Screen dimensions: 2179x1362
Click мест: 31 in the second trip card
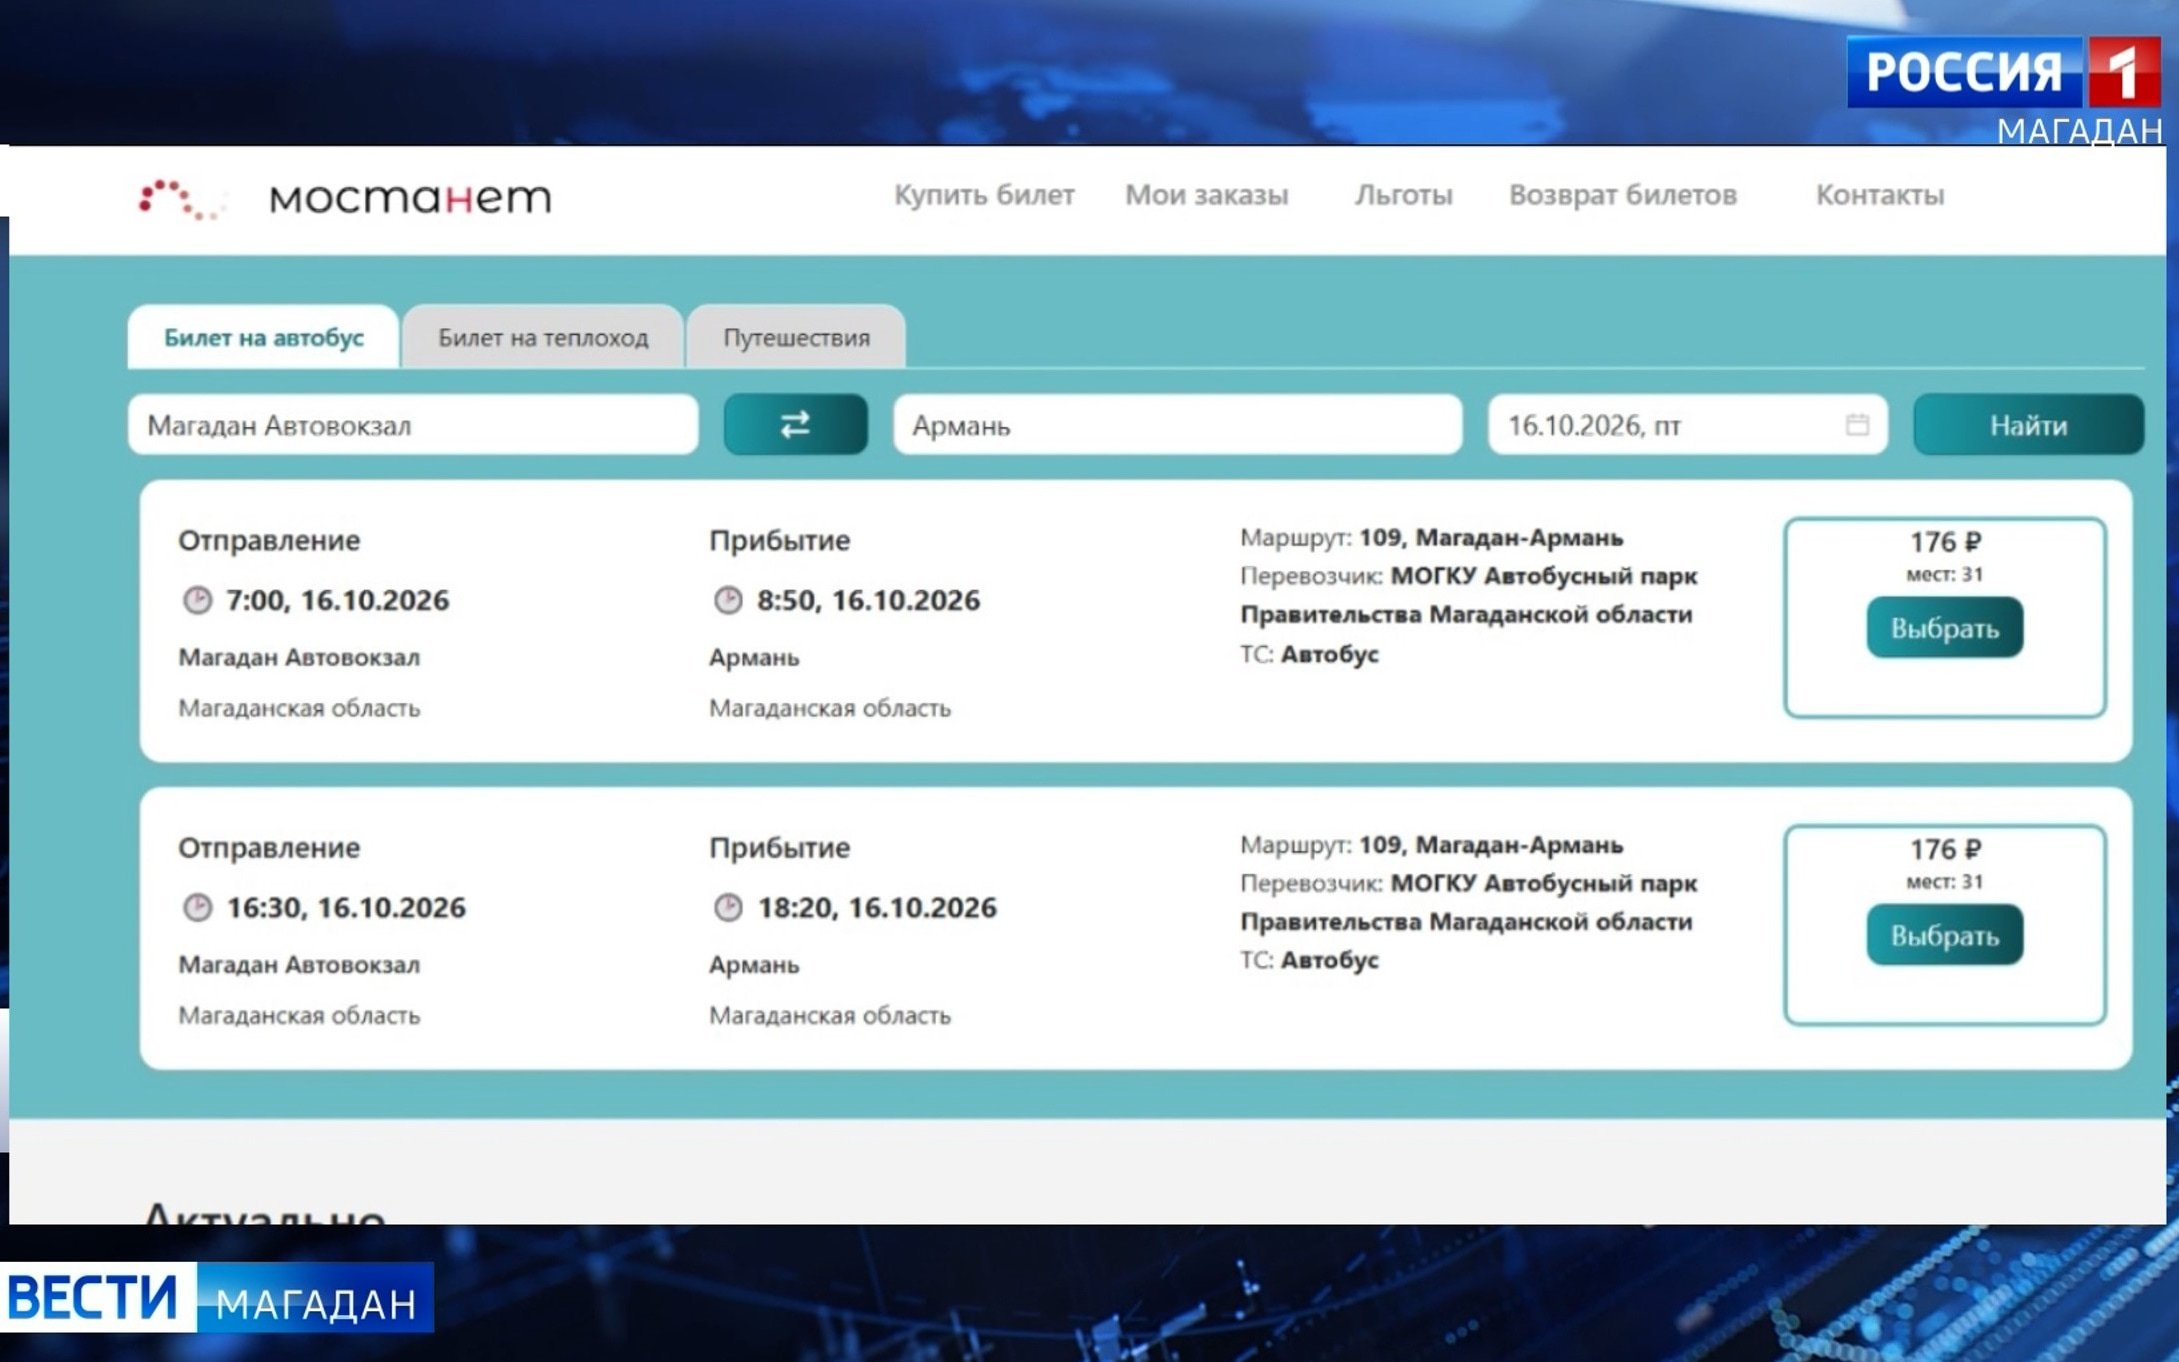(1944, 881)
